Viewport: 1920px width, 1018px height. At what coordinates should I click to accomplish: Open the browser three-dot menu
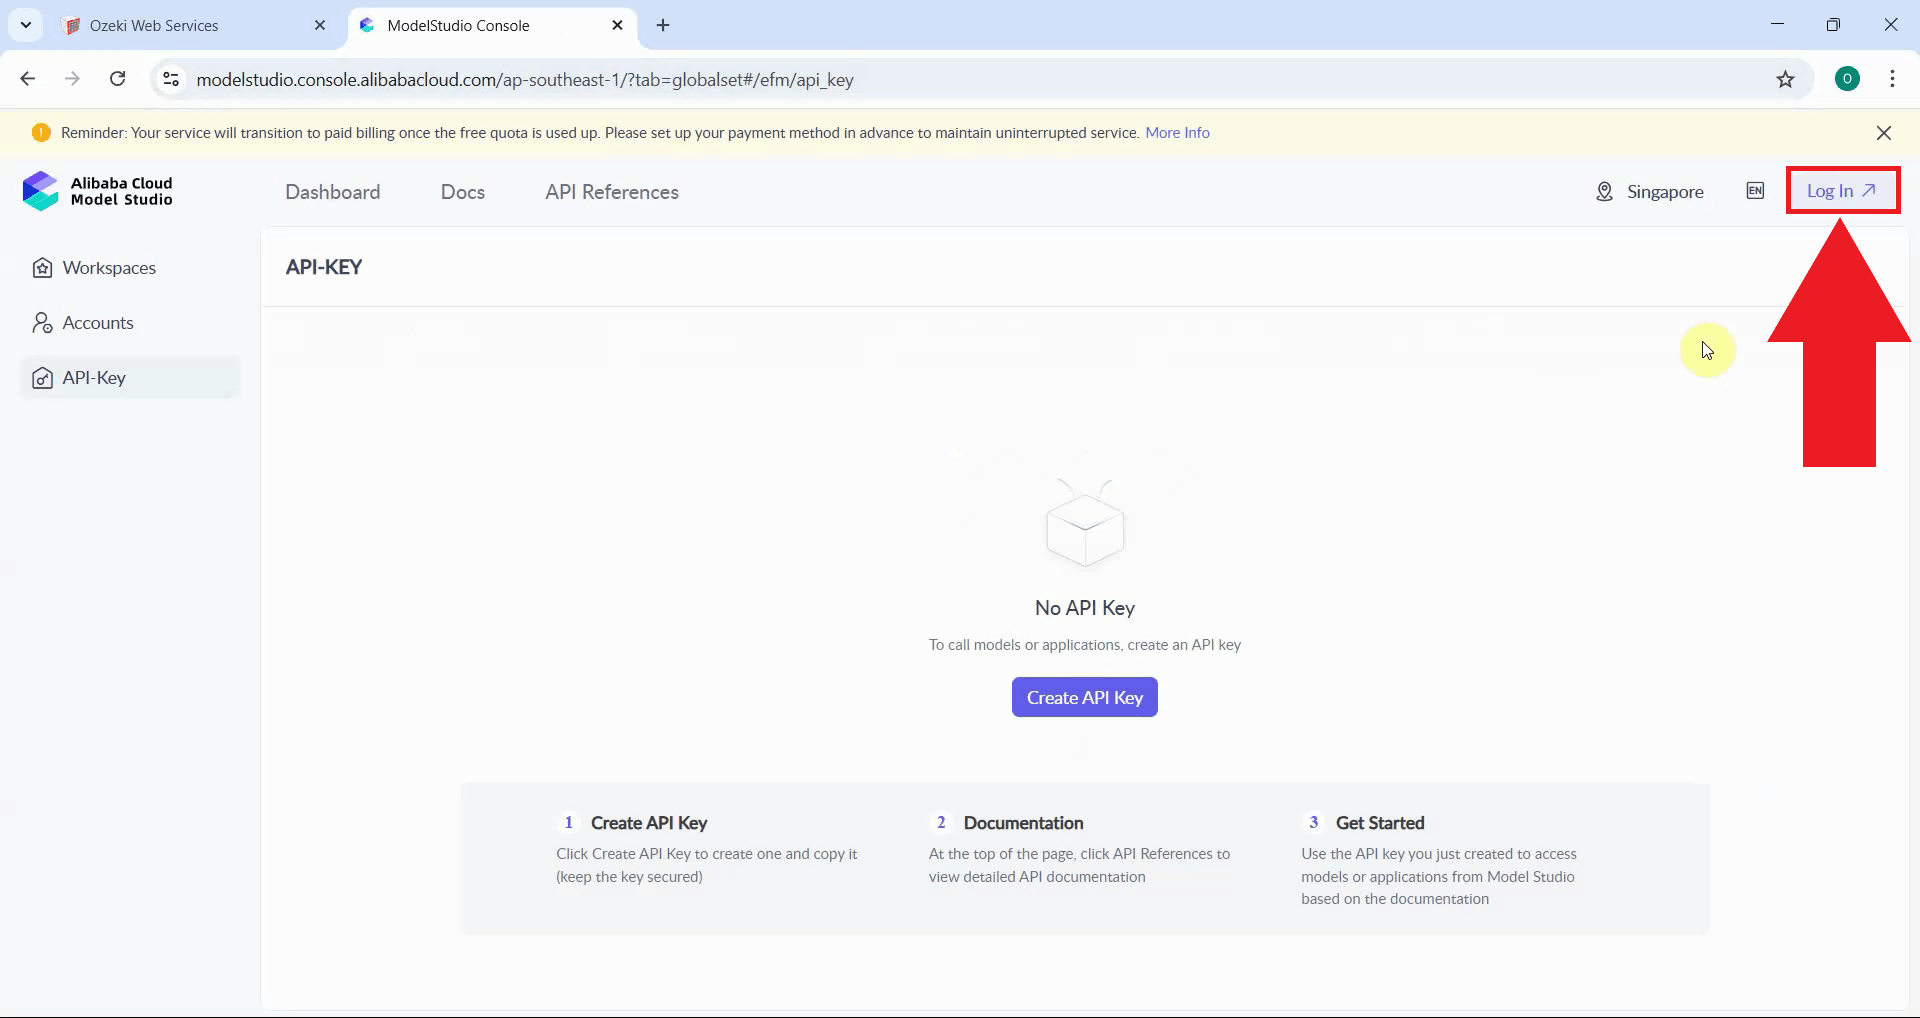1893,79
